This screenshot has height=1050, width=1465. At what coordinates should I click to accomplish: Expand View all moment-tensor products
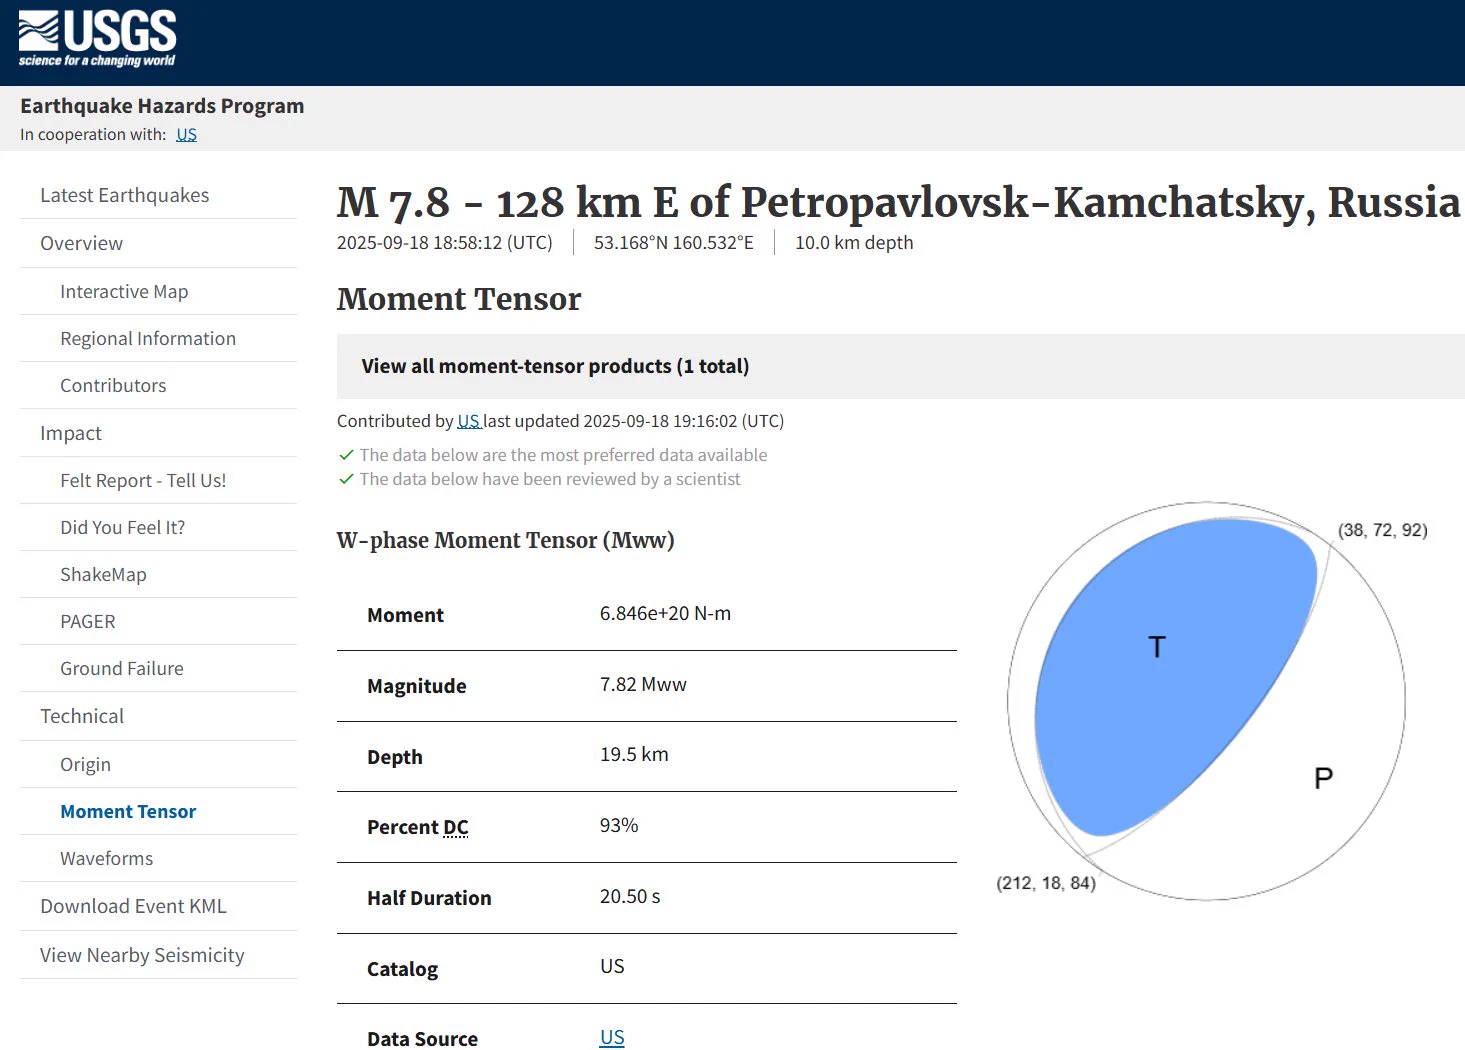tap(900, 366)
